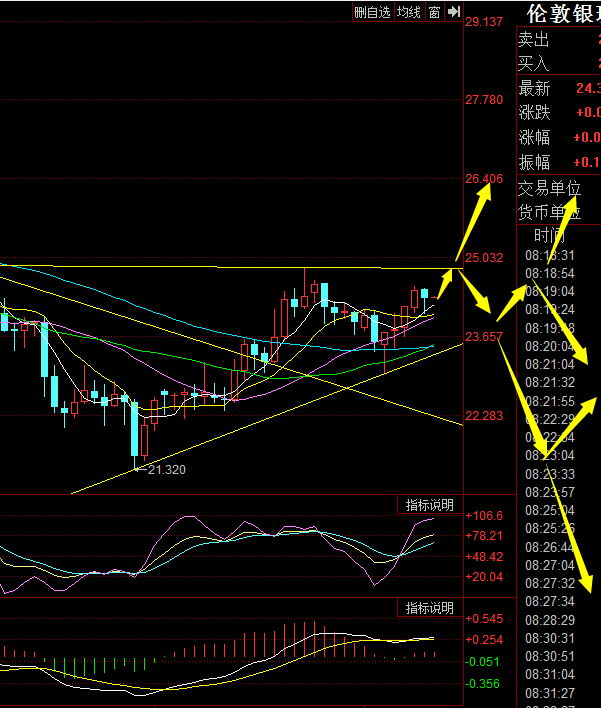601x708 pixels.
Task: Select the 08:27:34 tick time entry
Action: pyautogui.click(x=550, y=602)
